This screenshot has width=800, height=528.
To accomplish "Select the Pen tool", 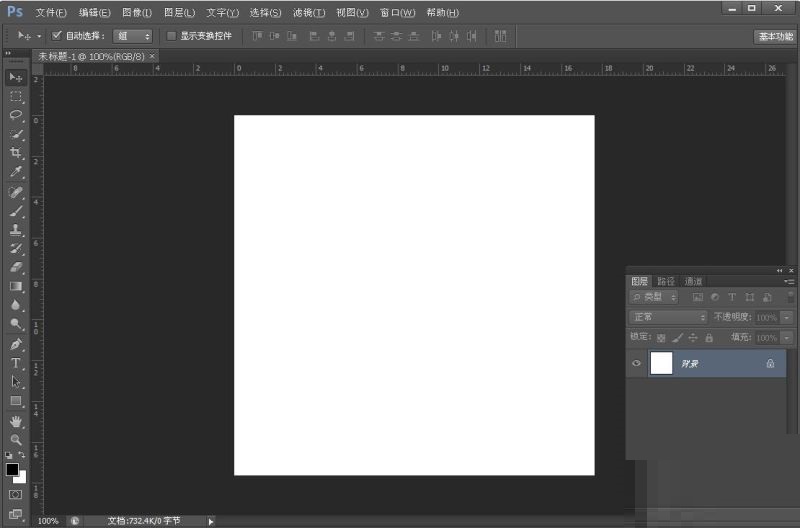I will [x=16, y=344].
